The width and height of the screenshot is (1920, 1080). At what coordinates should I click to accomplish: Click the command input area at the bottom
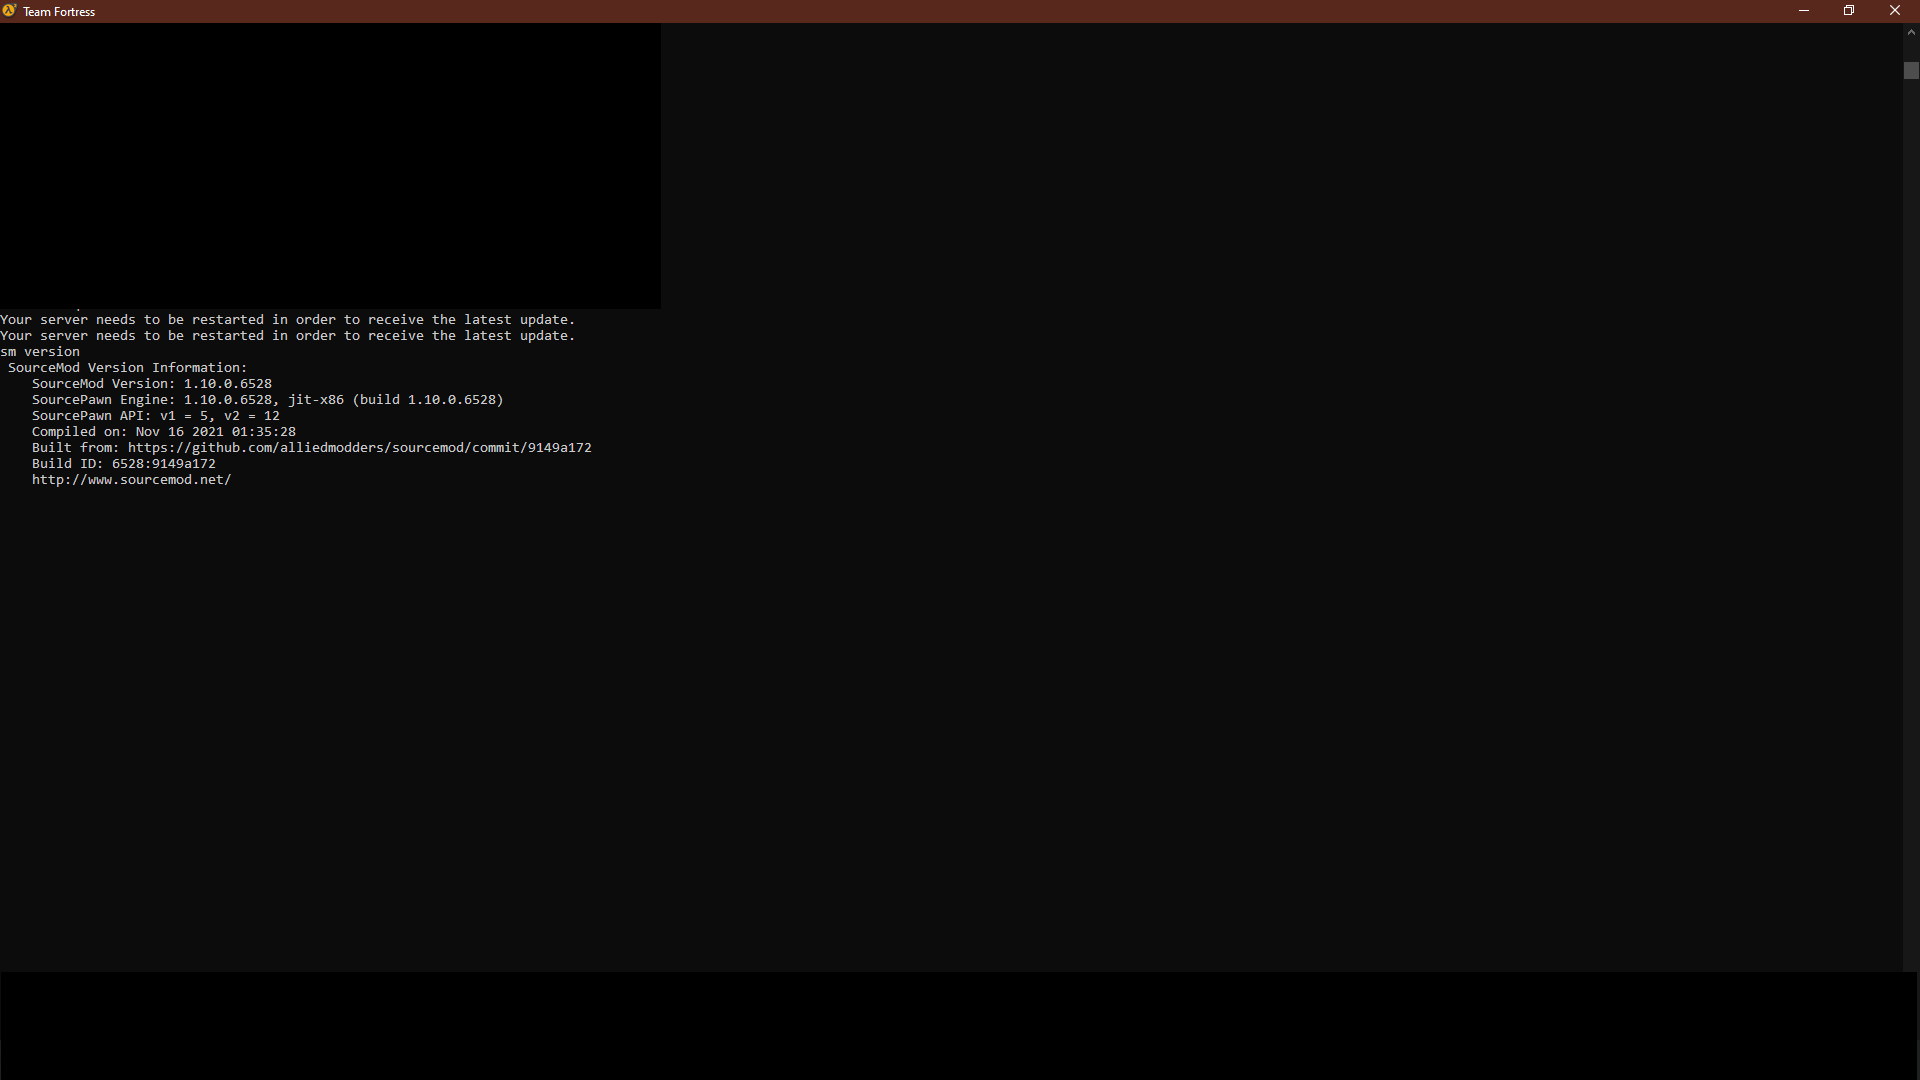pyautogui.click(x=958, y=1025)
